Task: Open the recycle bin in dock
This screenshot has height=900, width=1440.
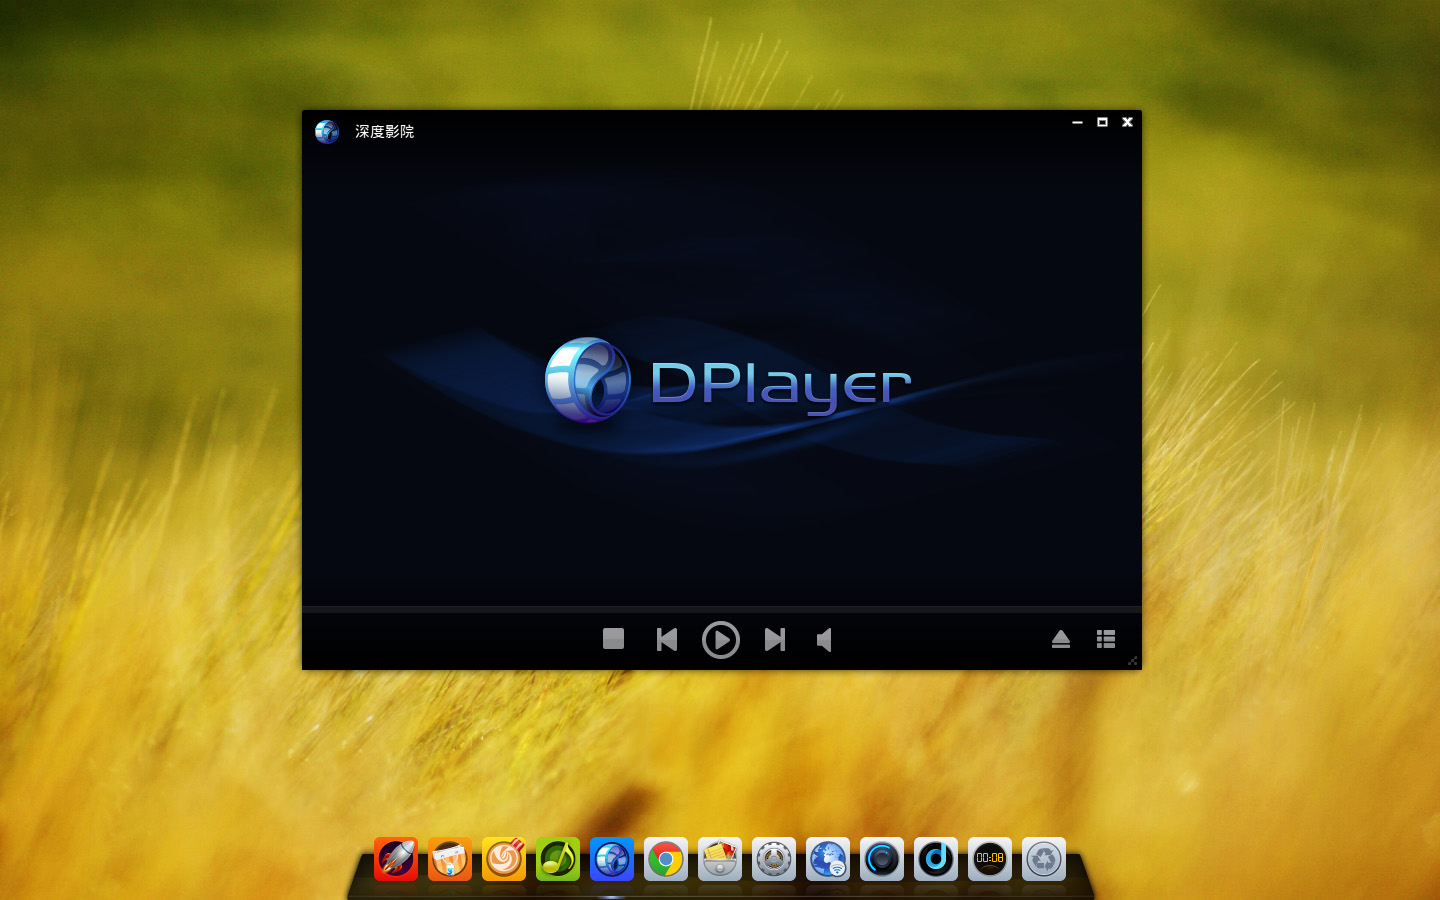Action: (x=1044, y=859)
